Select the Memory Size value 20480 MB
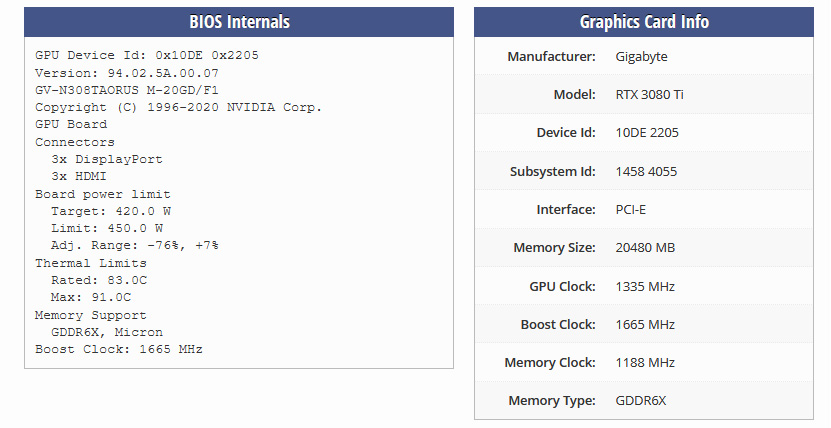This screenshot has height=428, width=831. tap(645, 248)
